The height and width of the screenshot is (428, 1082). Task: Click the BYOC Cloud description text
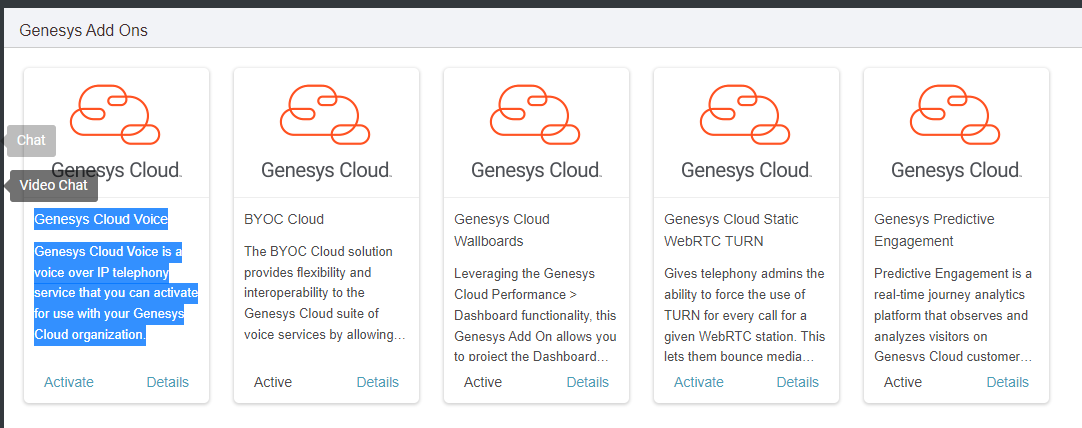(325, 293)
